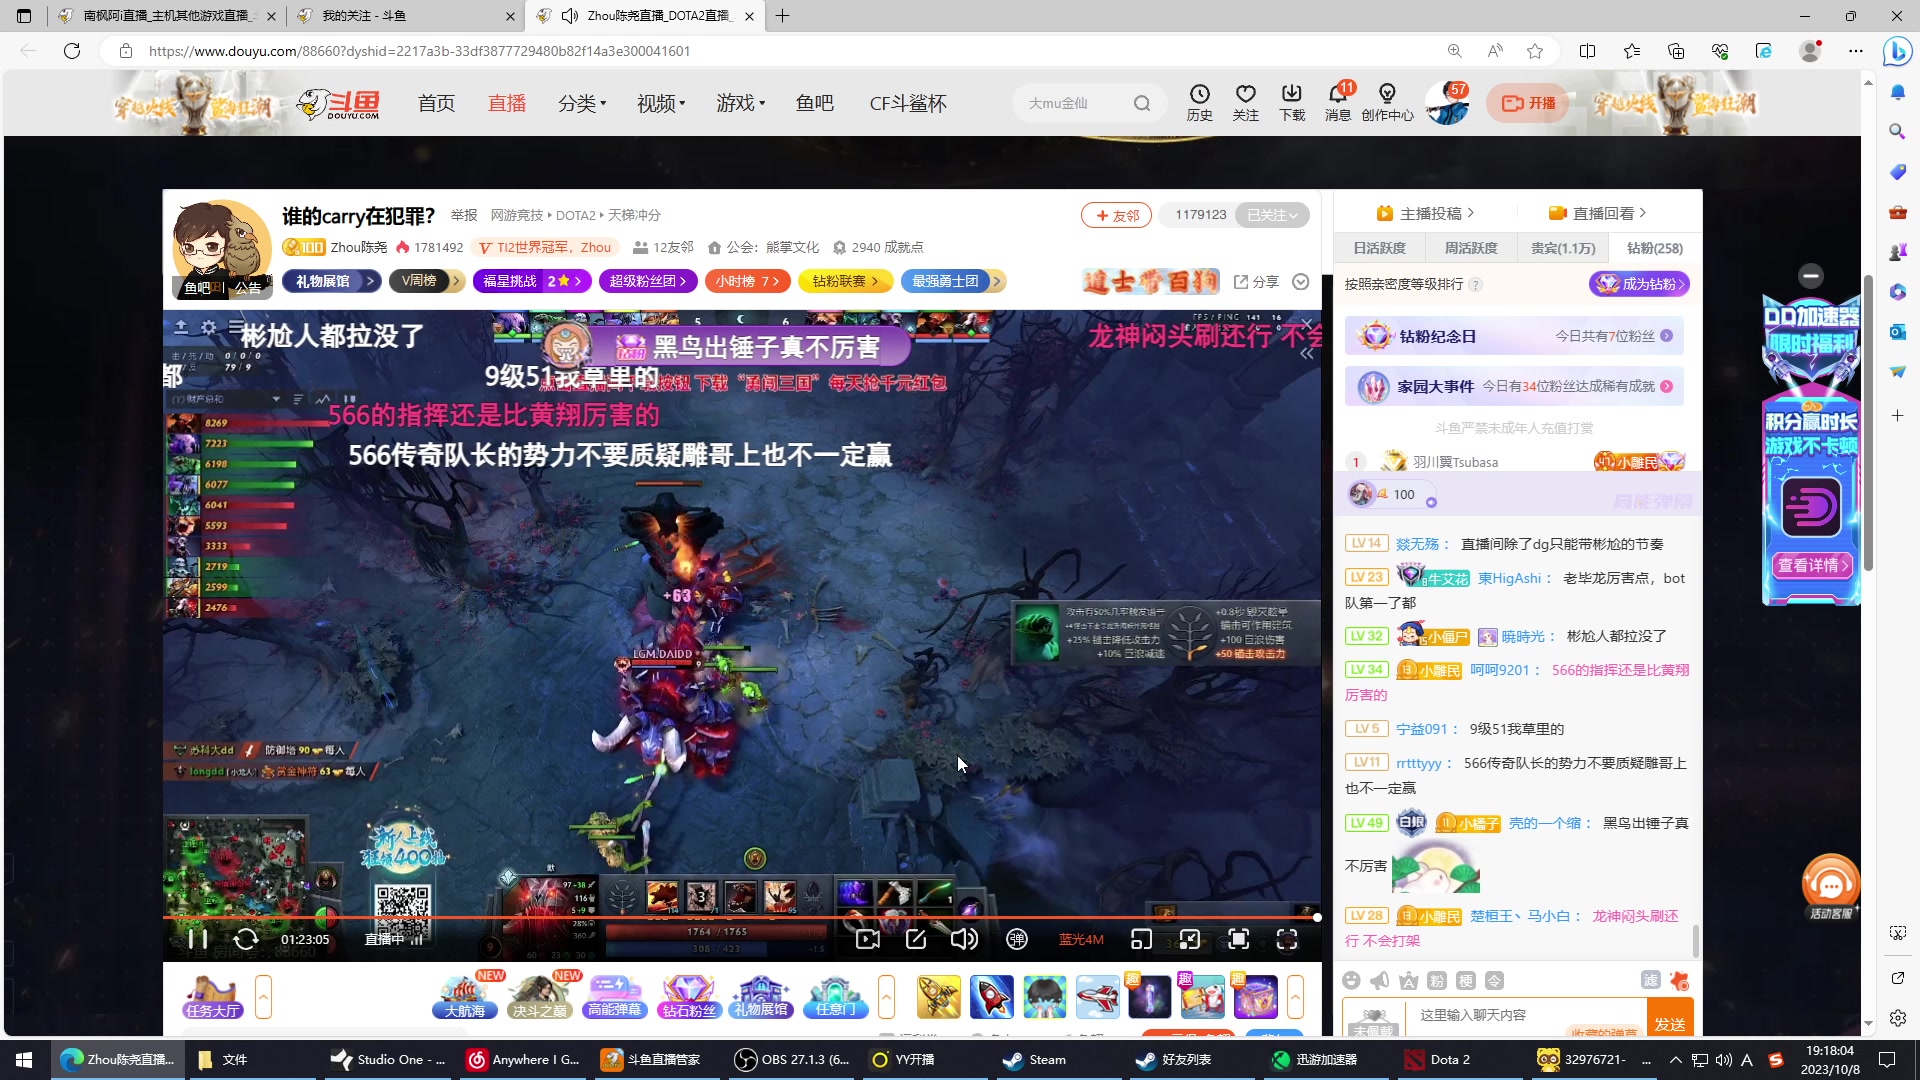
Task: Click the megaphone icon in chat toolbar
Action: (x=1380, y=980)
